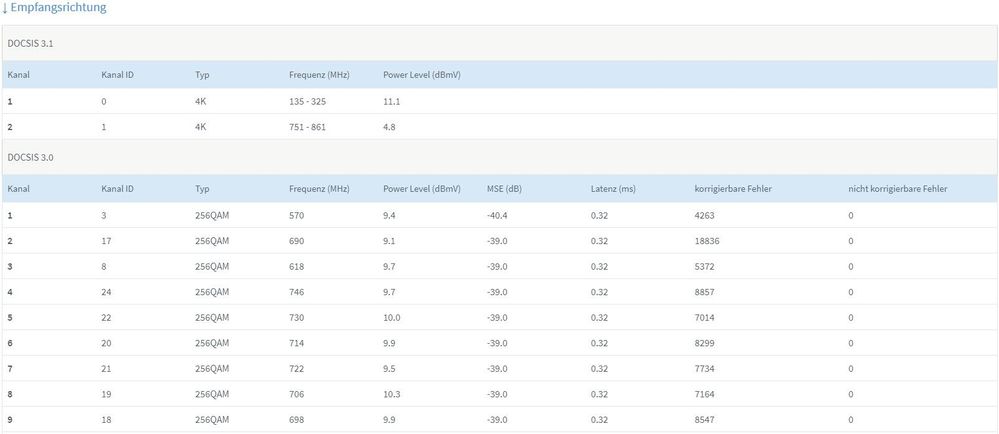Select latency 0.32 in the 618 MHz row
This screenshot has width=999, height=434.
pos(599,266)
